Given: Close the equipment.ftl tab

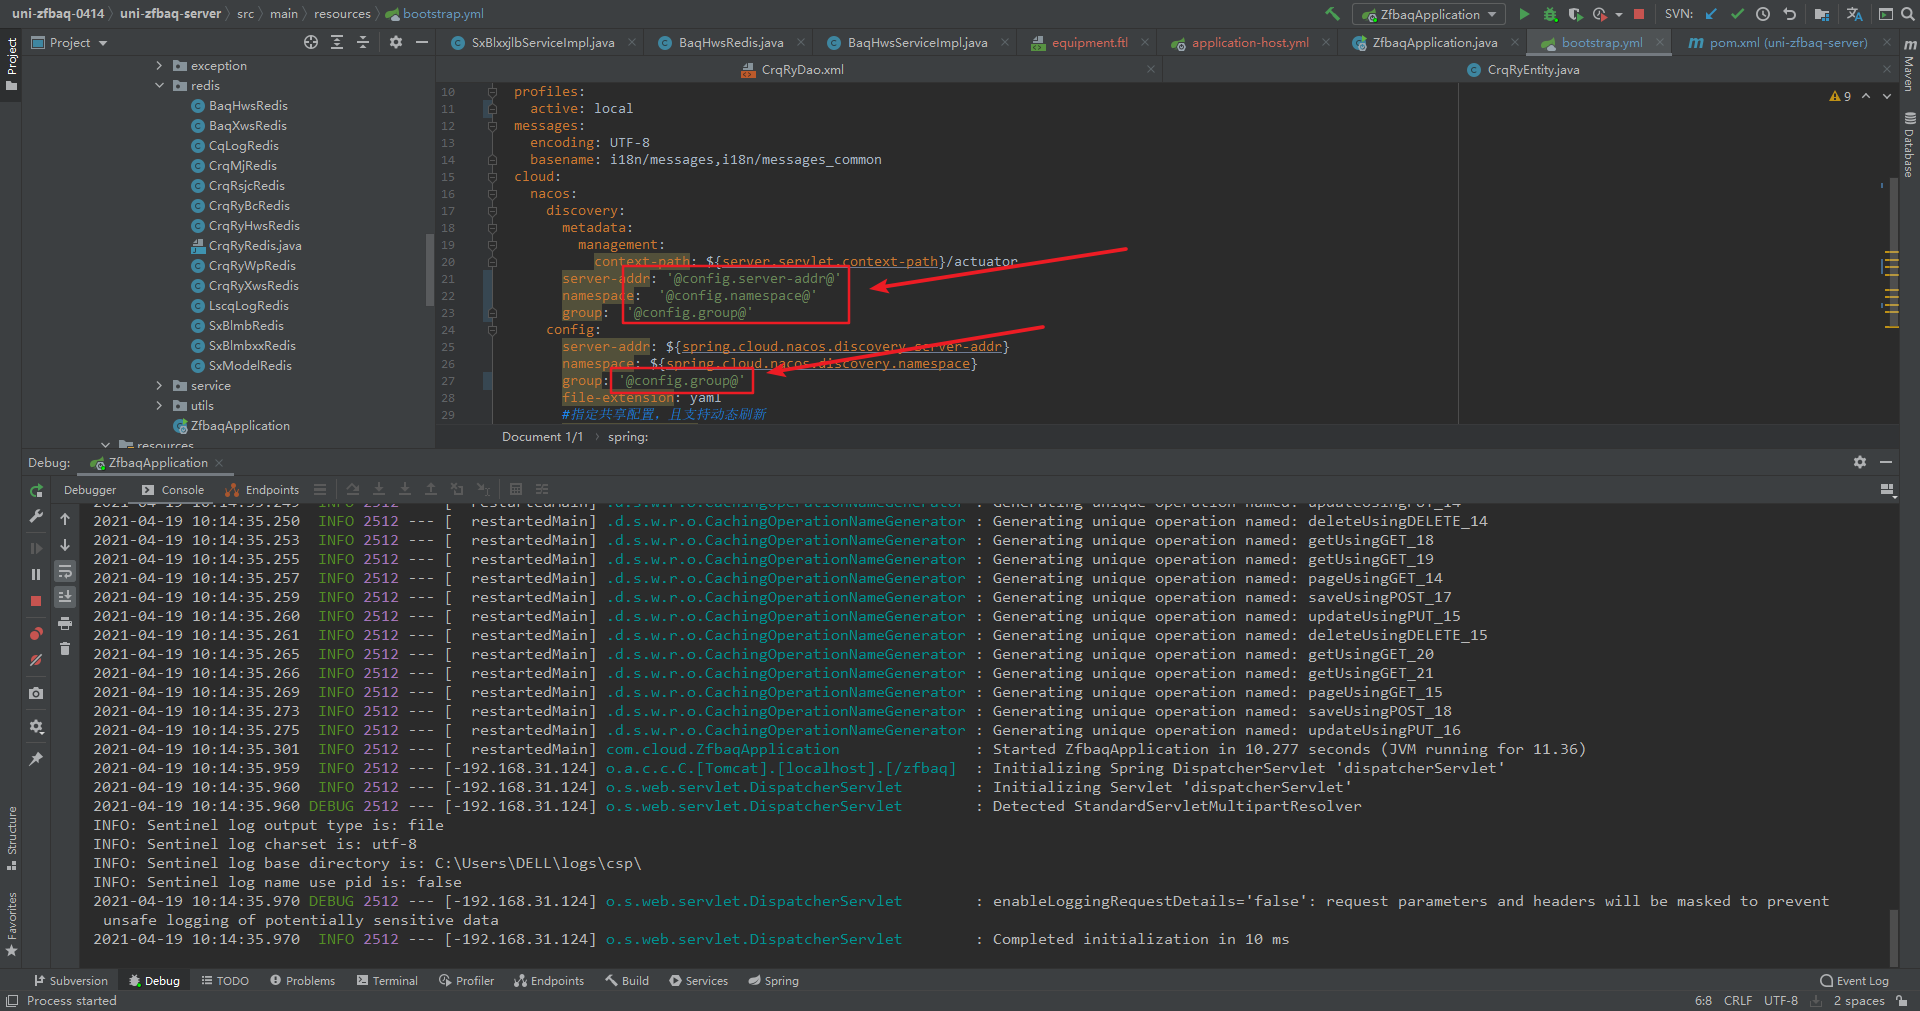Looking at the screenshot, I should pyautogui.click(x=1146, y=43).
